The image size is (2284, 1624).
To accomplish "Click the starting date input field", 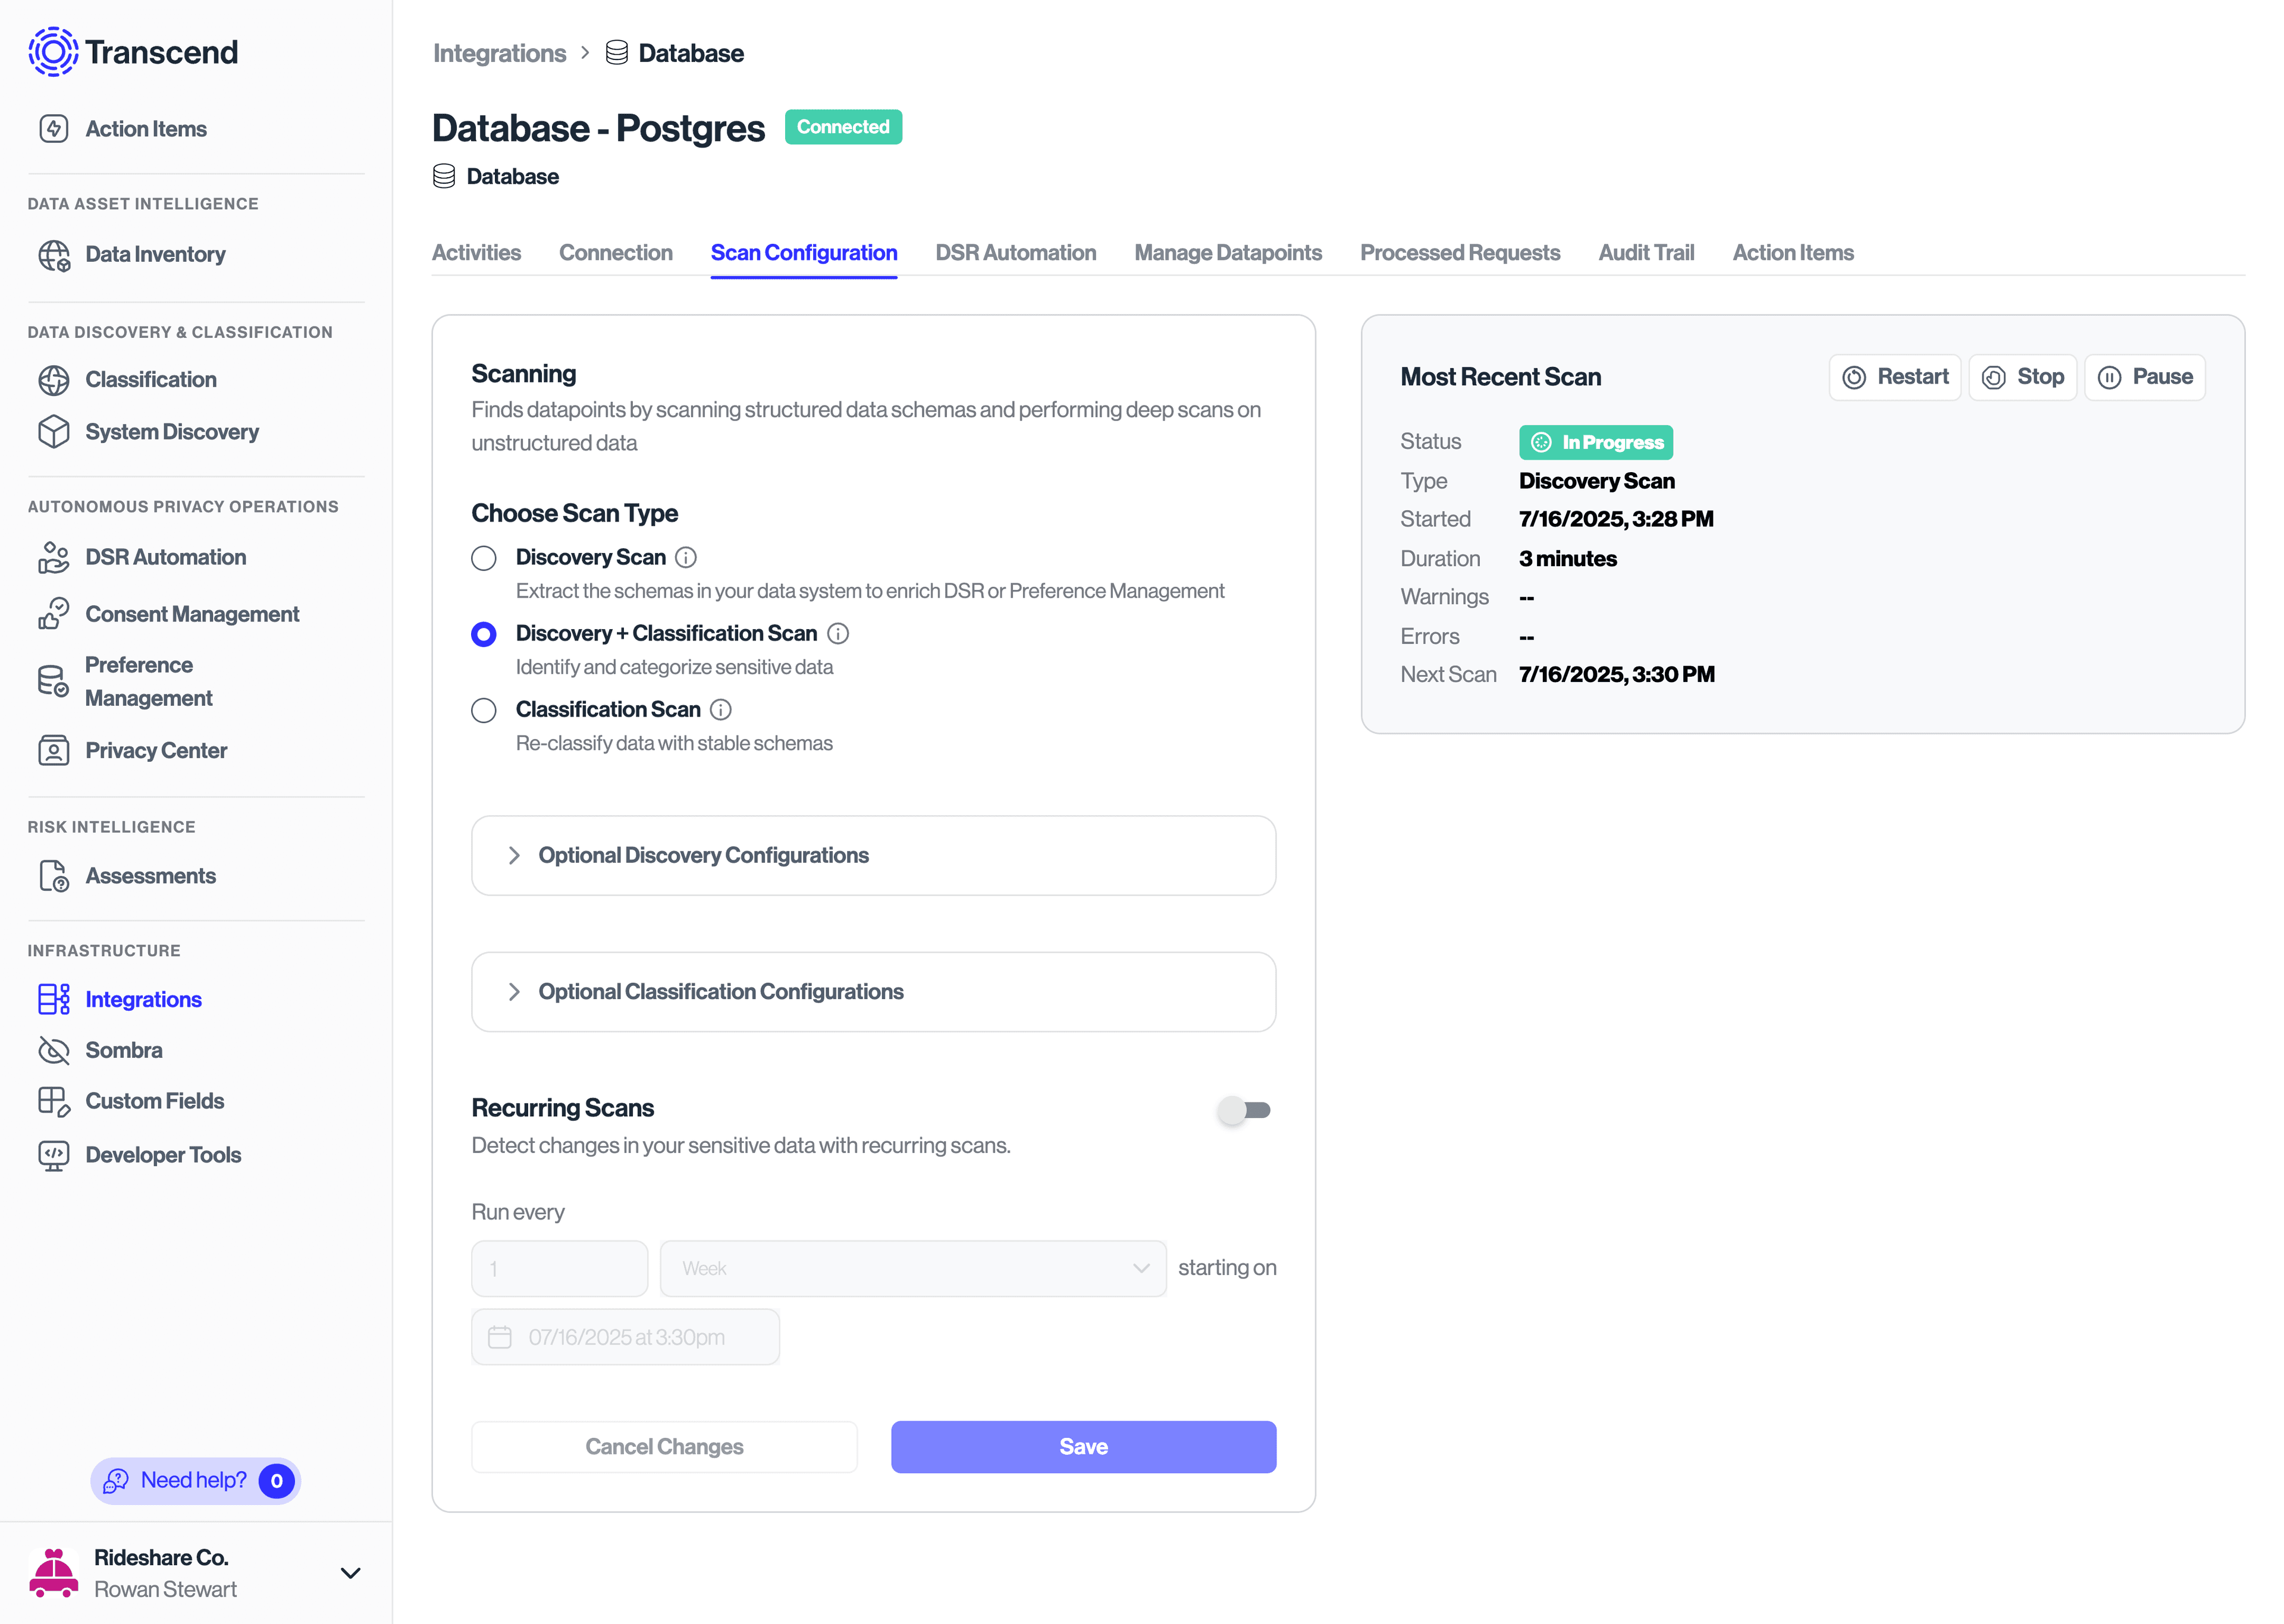I will (x=625, y=1338).
